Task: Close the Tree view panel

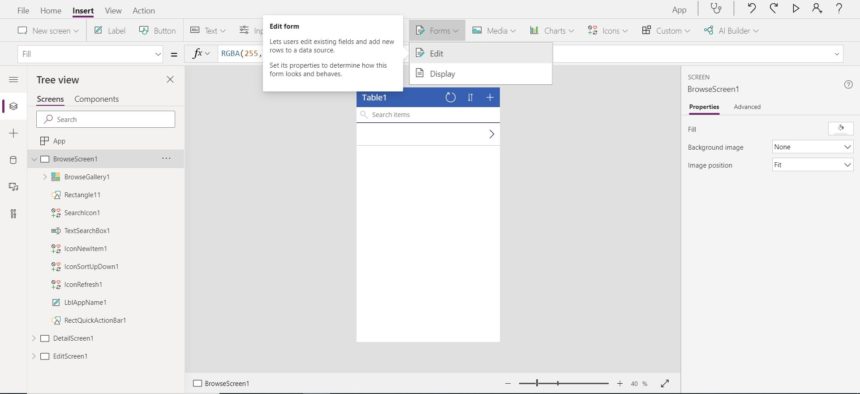Action: point(170,80)
